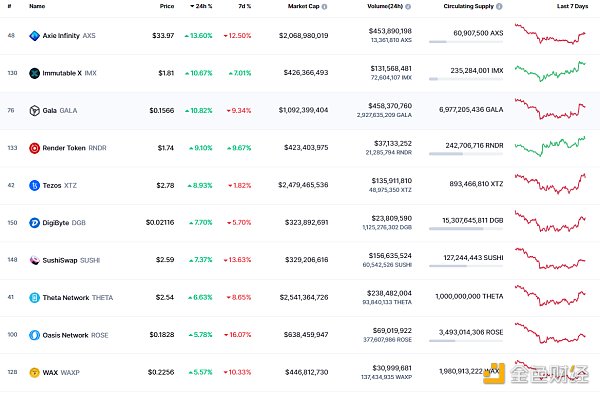Image resolution: width=600 pixels, height=395 pixels.
Task: Sort table by Price column header
Action: point(167,7)
